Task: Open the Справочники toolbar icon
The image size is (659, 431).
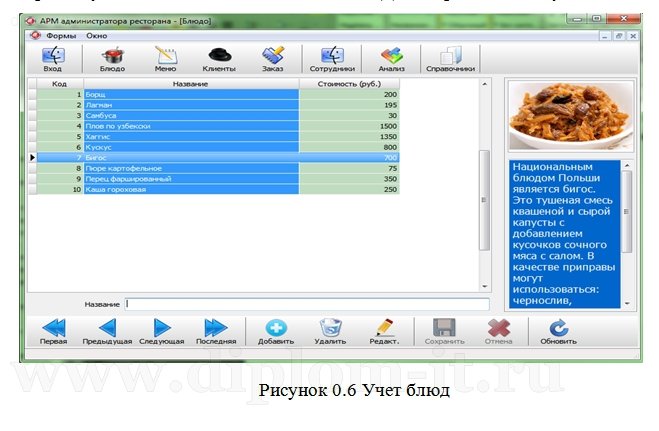Action: click(451, 59)
